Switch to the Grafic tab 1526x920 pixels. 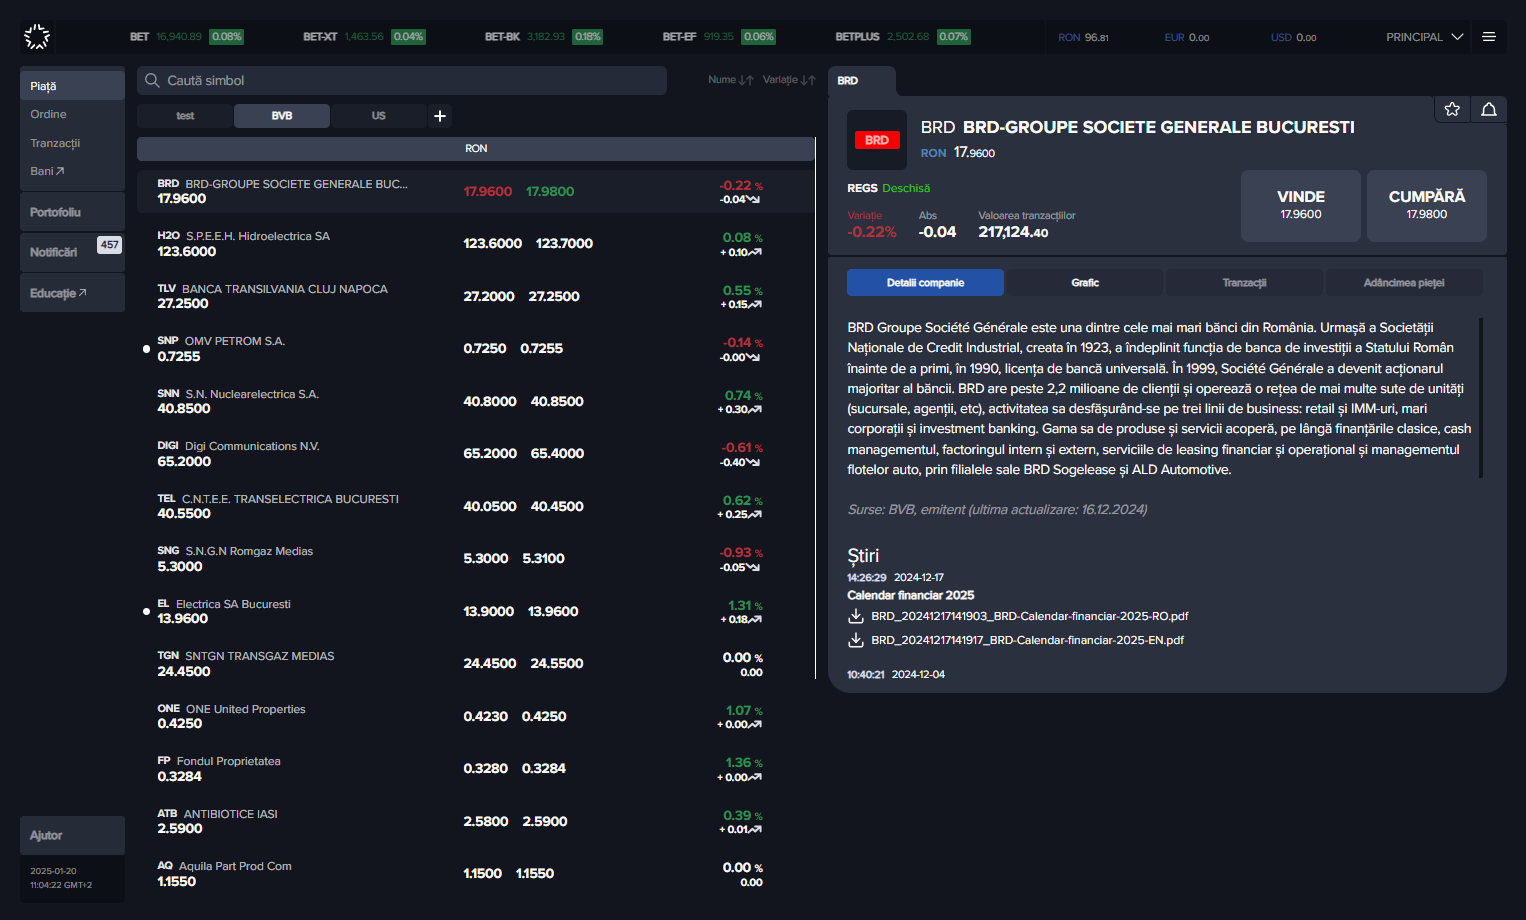click(1084, 283)
